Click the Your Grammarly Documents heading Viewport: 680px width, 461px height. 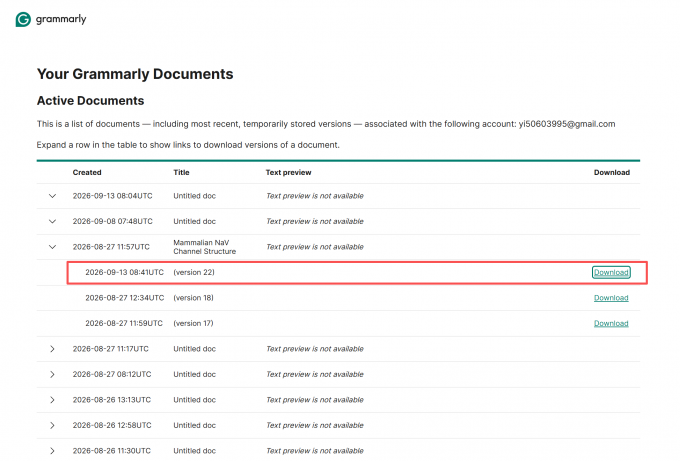[135, 74]
